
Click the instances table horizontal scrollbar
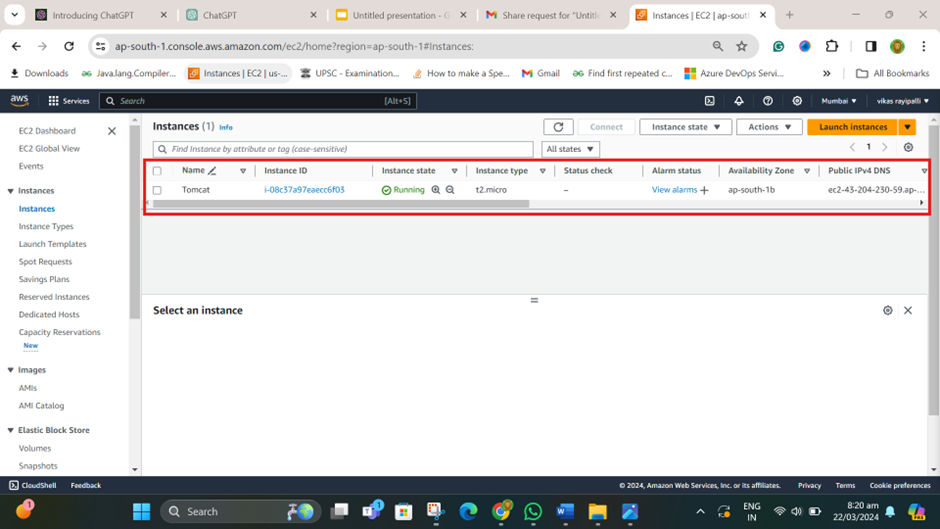(341, 203)
